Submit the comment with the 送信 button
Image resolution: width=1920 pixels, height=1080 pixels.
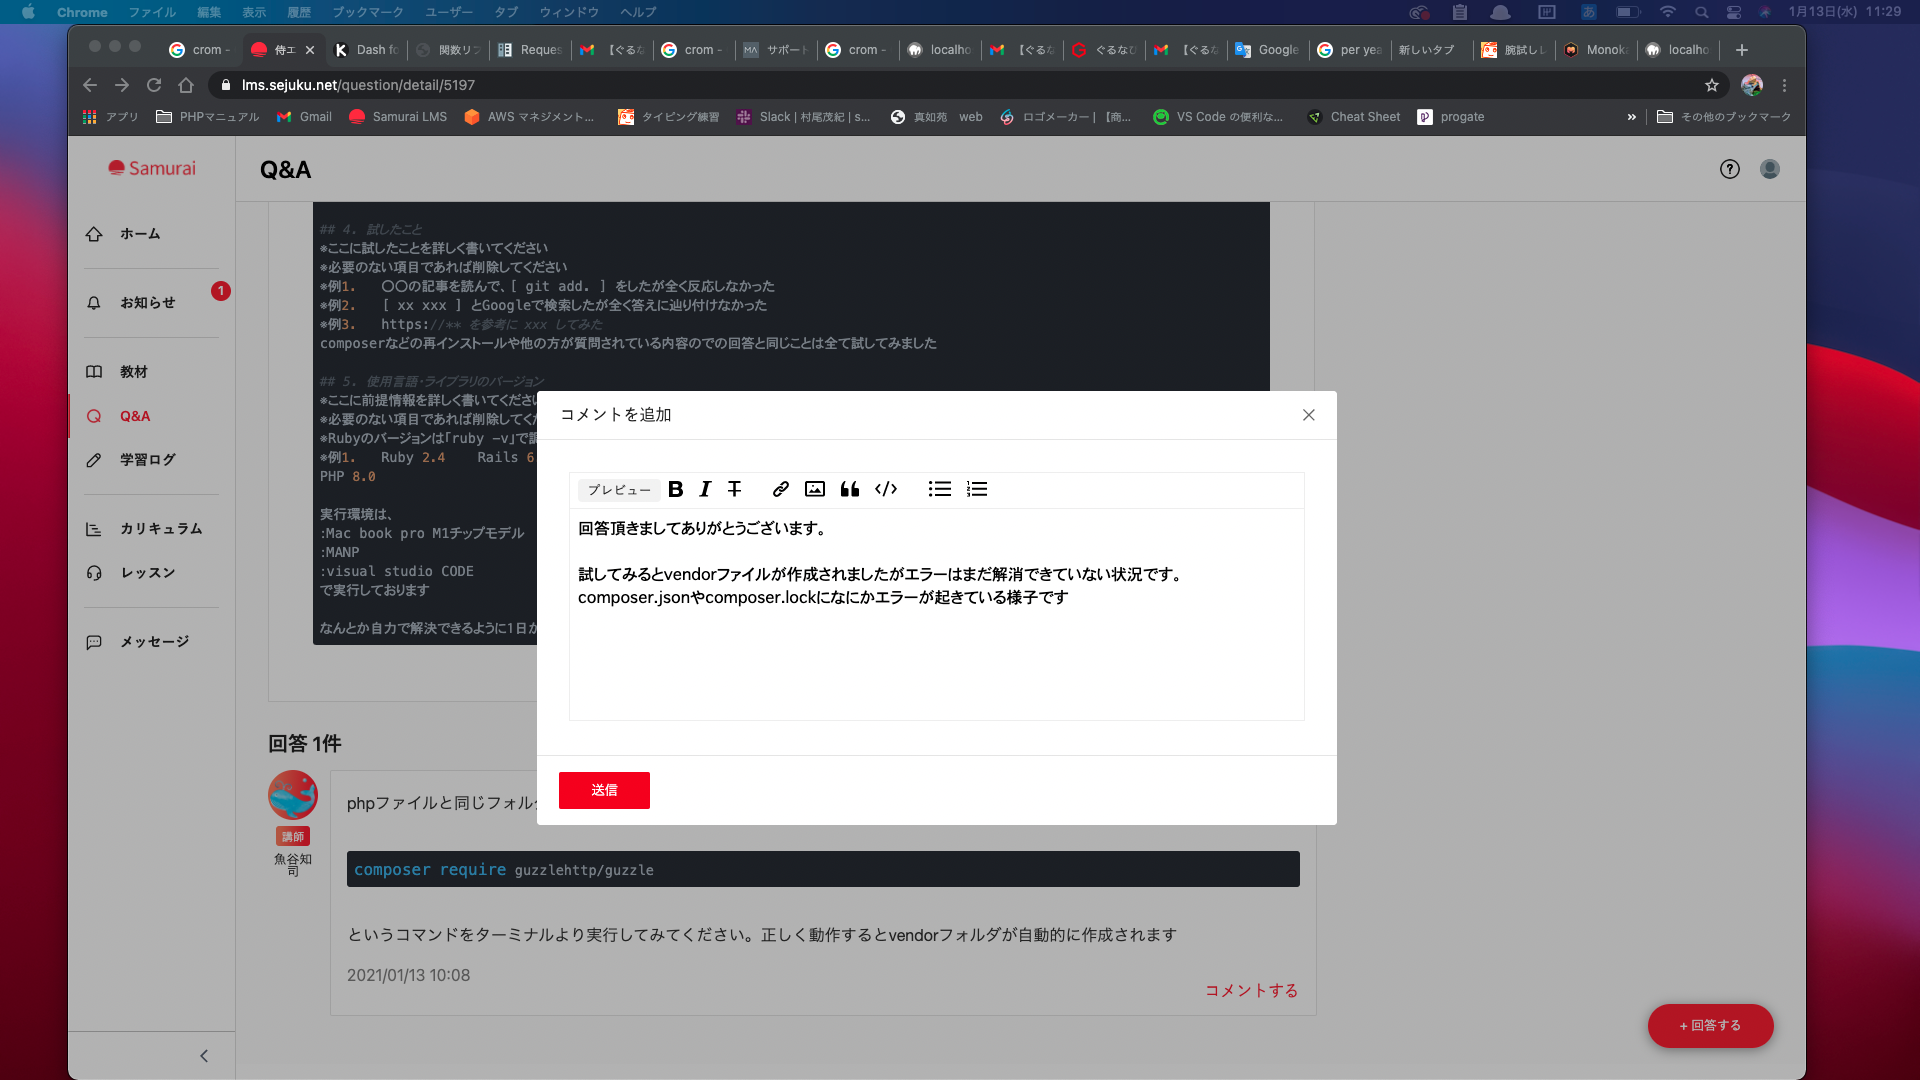[604, 790]
